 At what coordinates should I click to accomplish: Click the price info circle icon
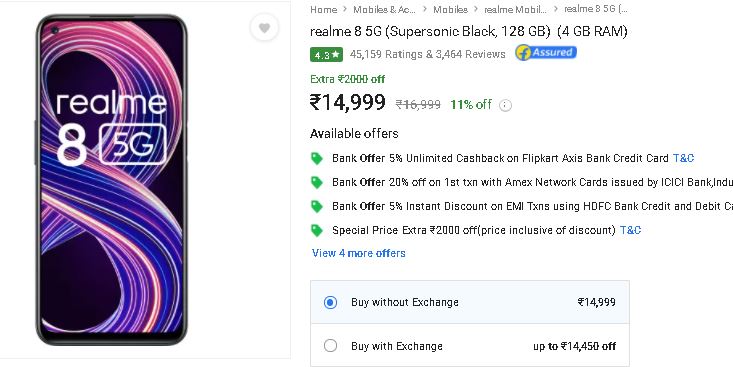pyautogui.click(x=505, y=105)
